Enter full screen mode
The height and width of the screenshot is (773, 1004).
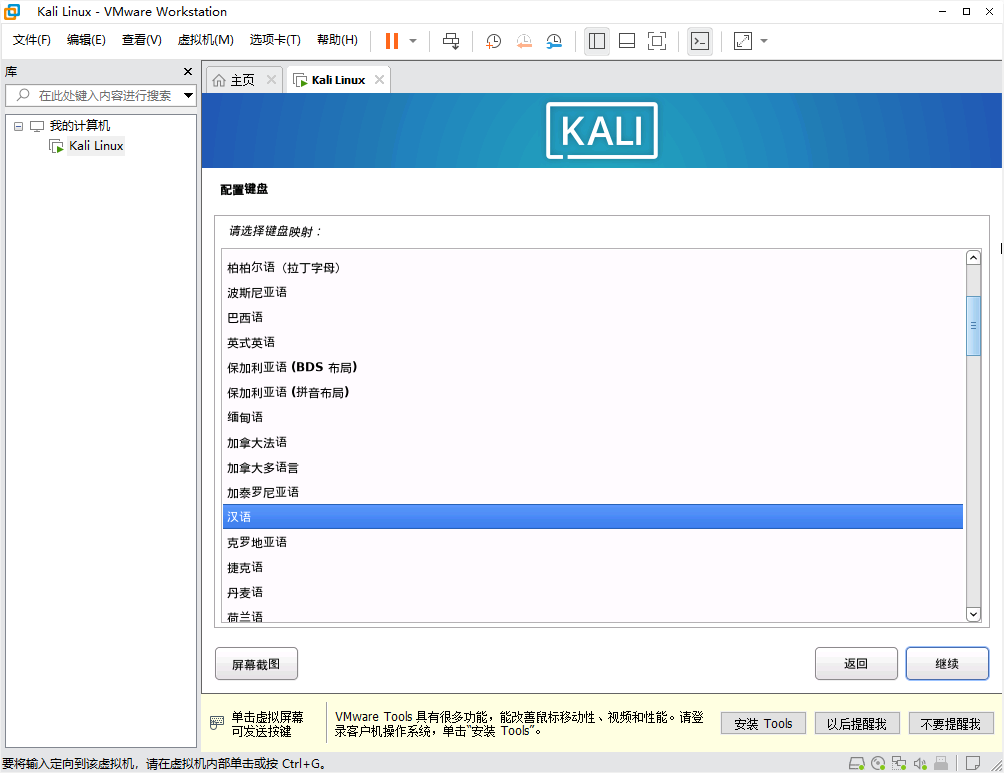tap(657, 41)
